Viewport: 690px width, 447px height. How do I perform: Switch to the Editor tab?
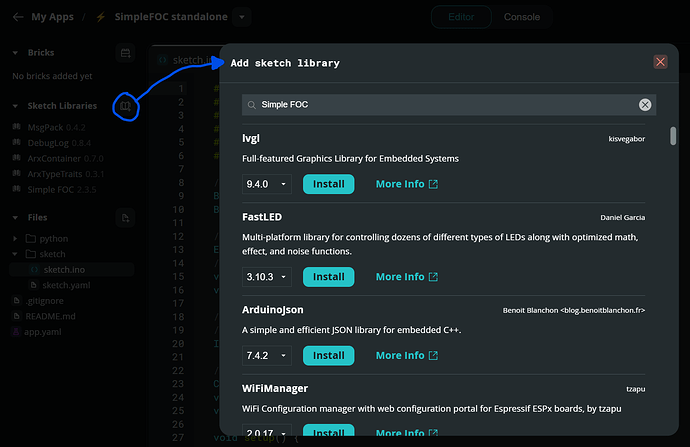click(x=461, y=17)
